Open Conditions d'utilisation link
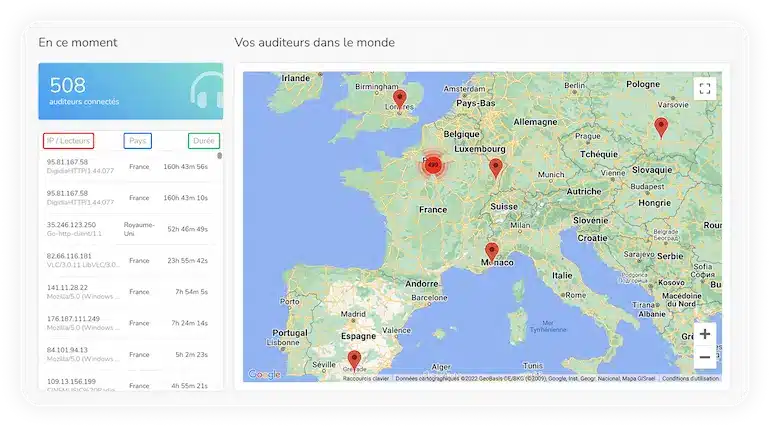The width and height of the screenshot is (770, 427). (690, 378)
